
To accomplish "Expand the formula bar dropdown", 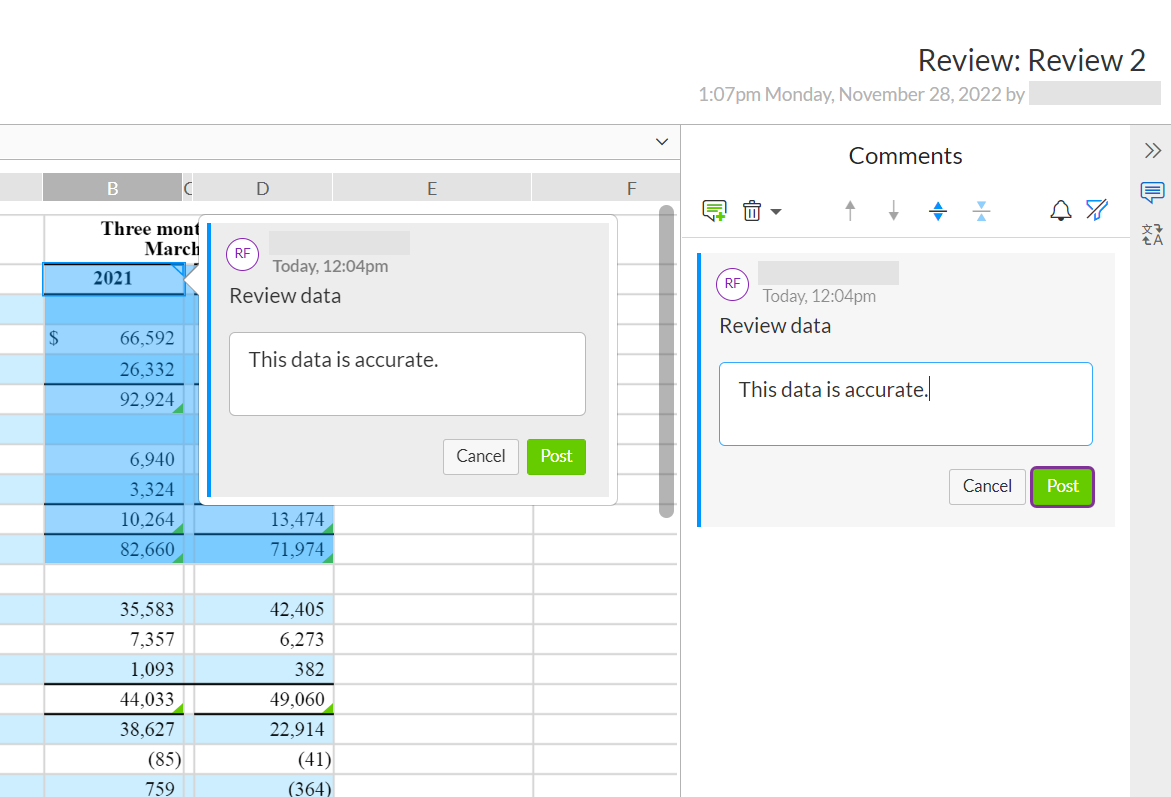I will (661, 142).
